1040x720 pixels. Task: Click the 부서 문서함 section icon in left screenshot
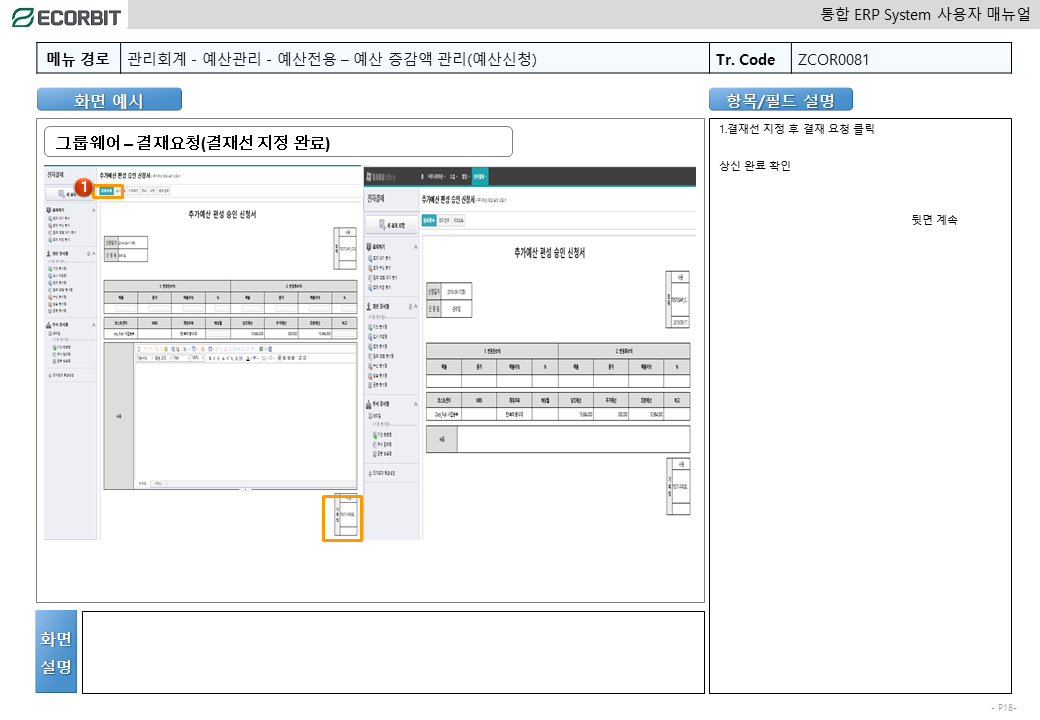pyautogui.click(x=50, y=325)
